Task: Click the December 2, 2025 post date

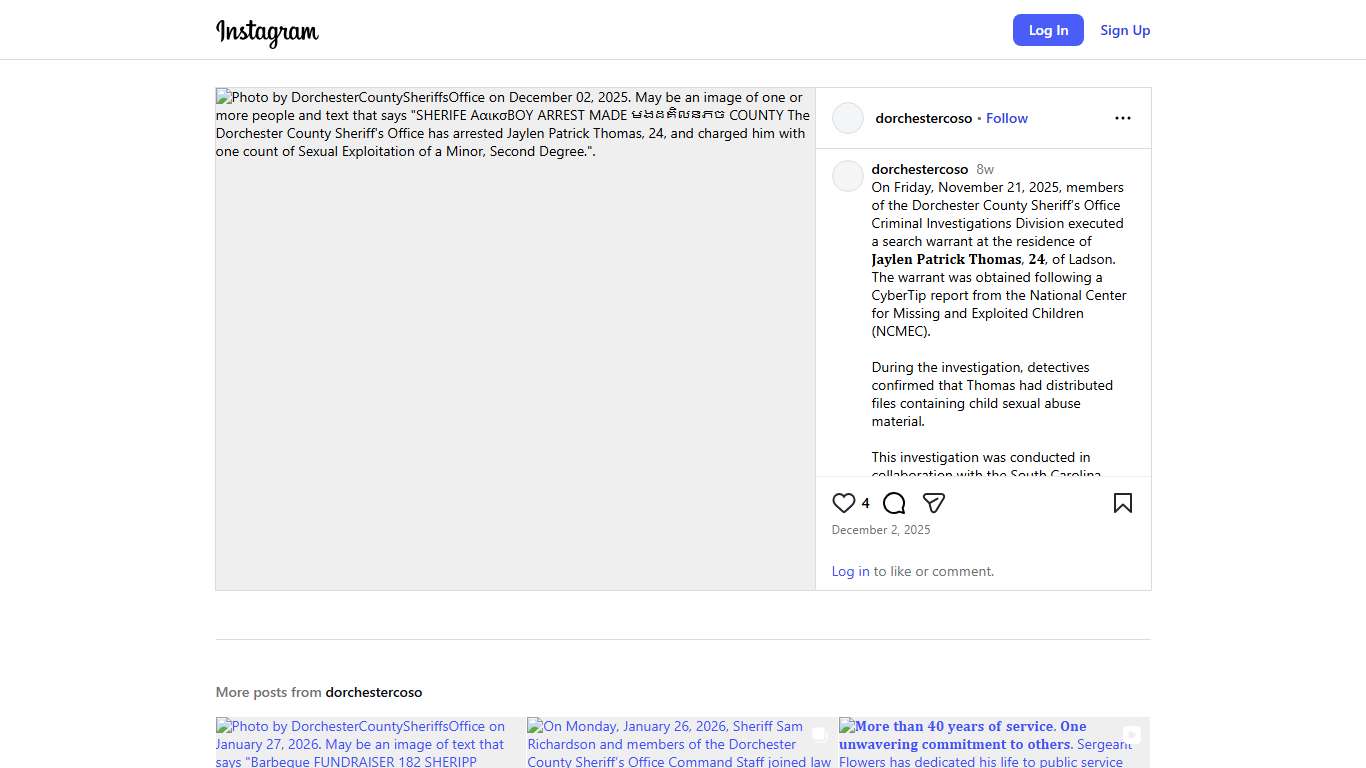Action: [881, 530]
